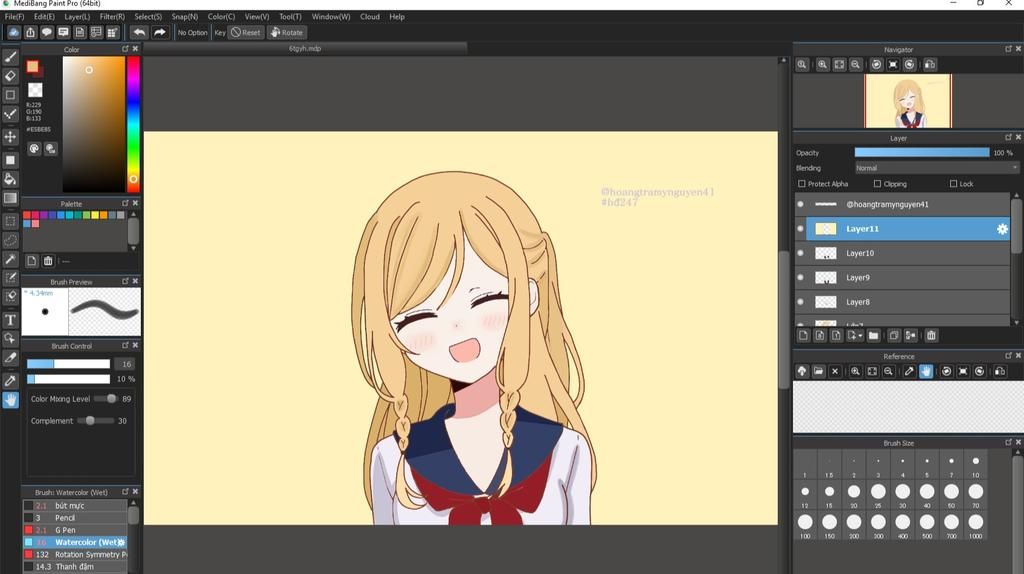The width and height of the screenshot is (1024, 574).
Task: Pop out the Navigator panel
Action: (1008, 49)
